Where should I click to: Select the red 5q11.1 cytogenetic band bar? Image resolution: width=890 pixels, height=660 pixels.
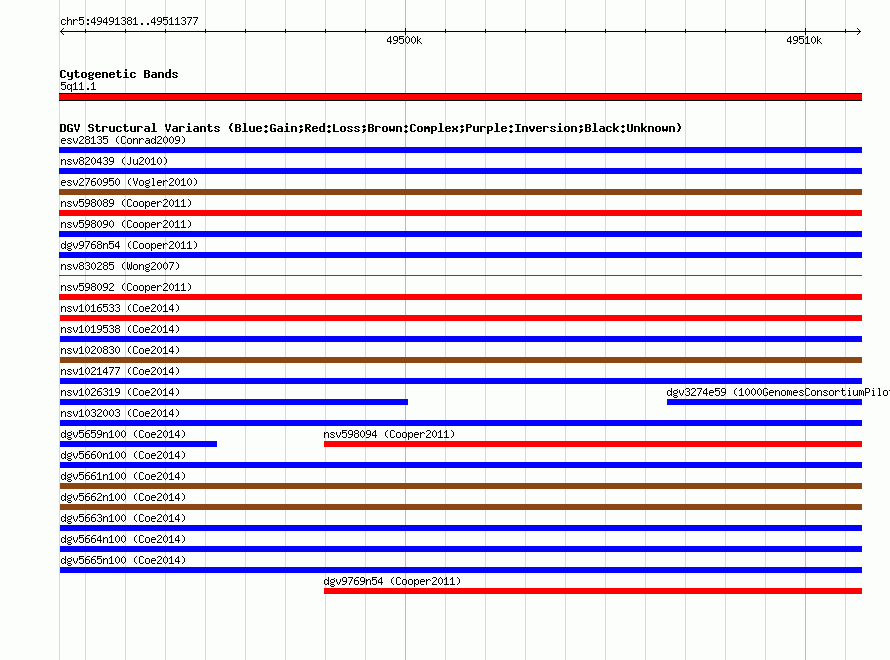tap(460, 97)
